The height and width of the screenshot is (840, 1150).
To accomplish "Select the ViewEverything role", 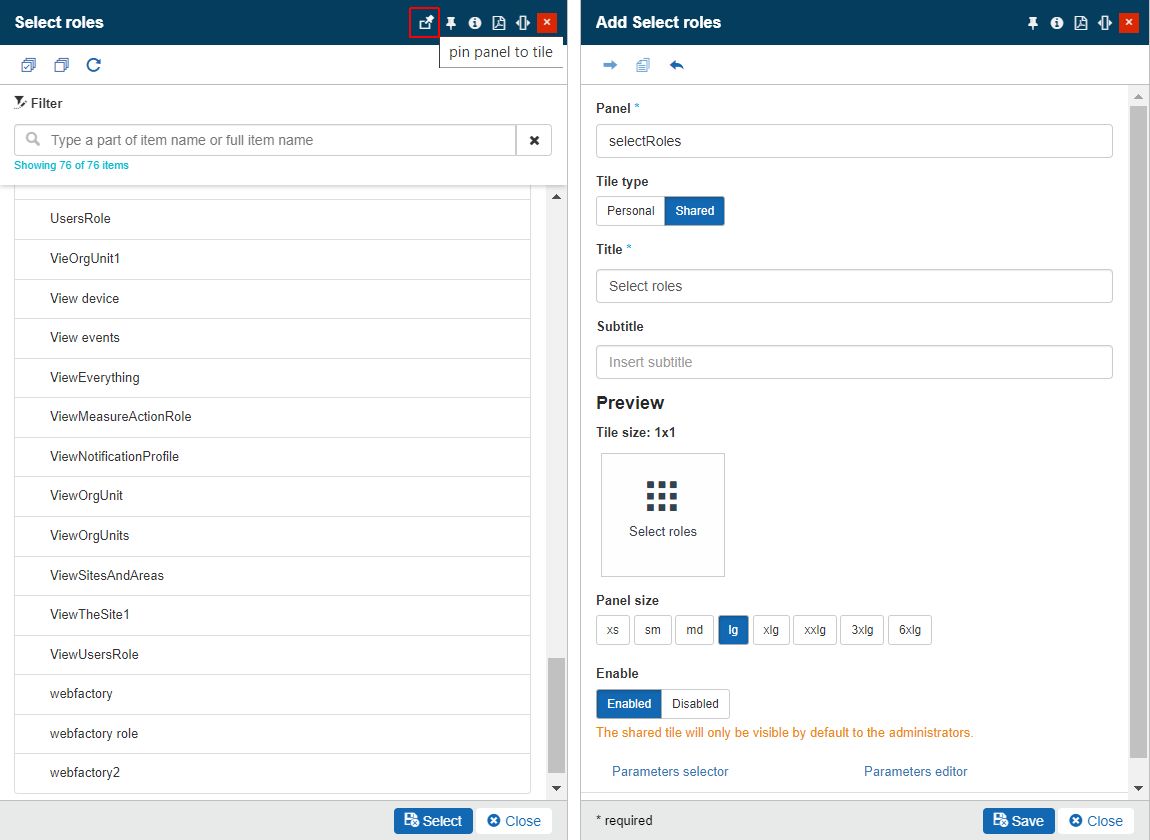I will (x=95, y=378).
